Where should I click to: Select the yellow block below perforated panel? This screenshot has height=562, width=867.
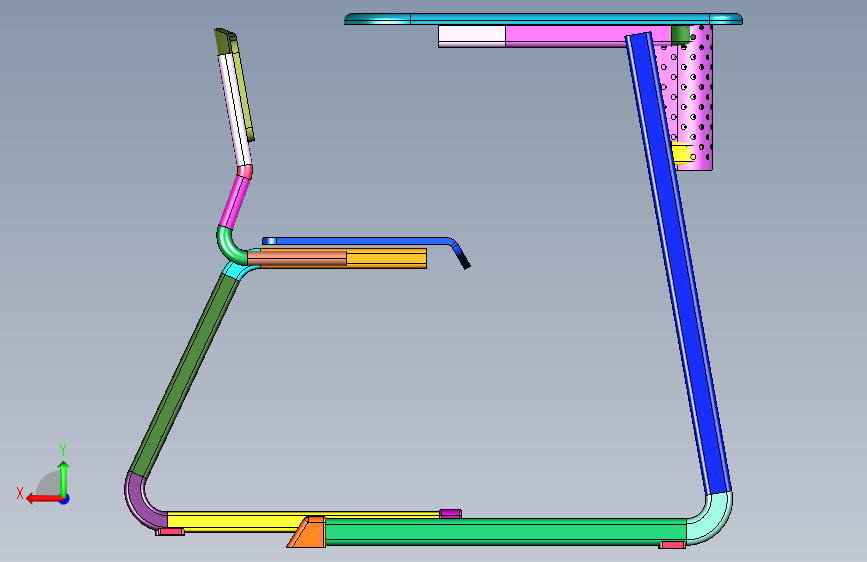pyautogui.click(x=682, y=154)
